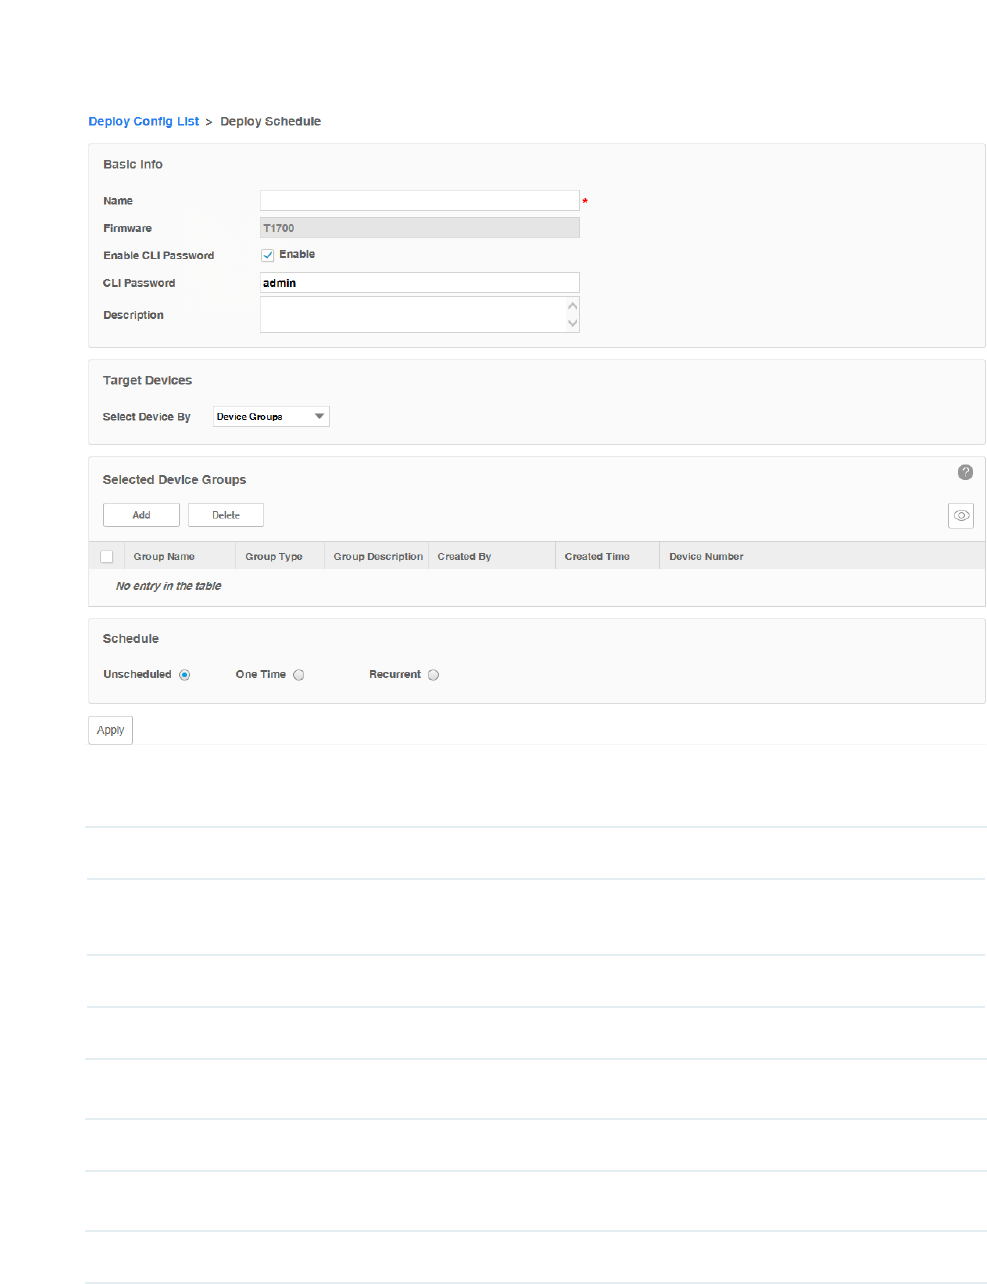
Task: Click into the Description text area
Action: click(413, 315)
